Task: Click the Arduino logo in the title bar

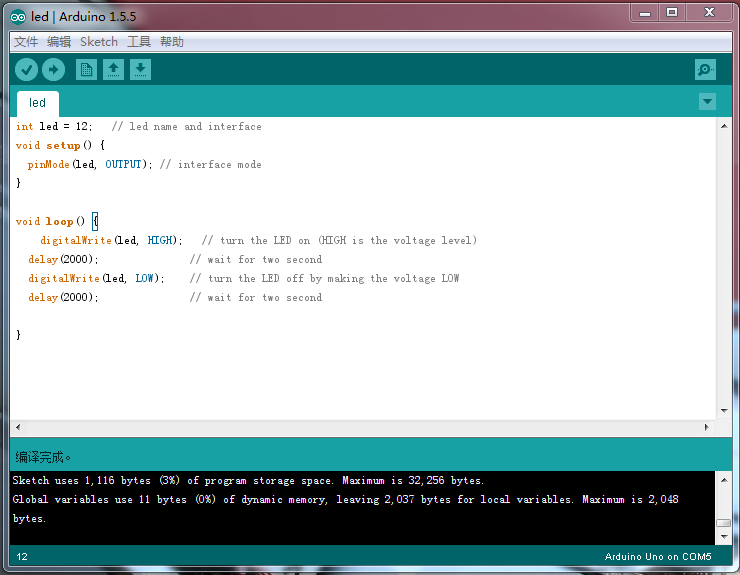Action: point(18,17)
